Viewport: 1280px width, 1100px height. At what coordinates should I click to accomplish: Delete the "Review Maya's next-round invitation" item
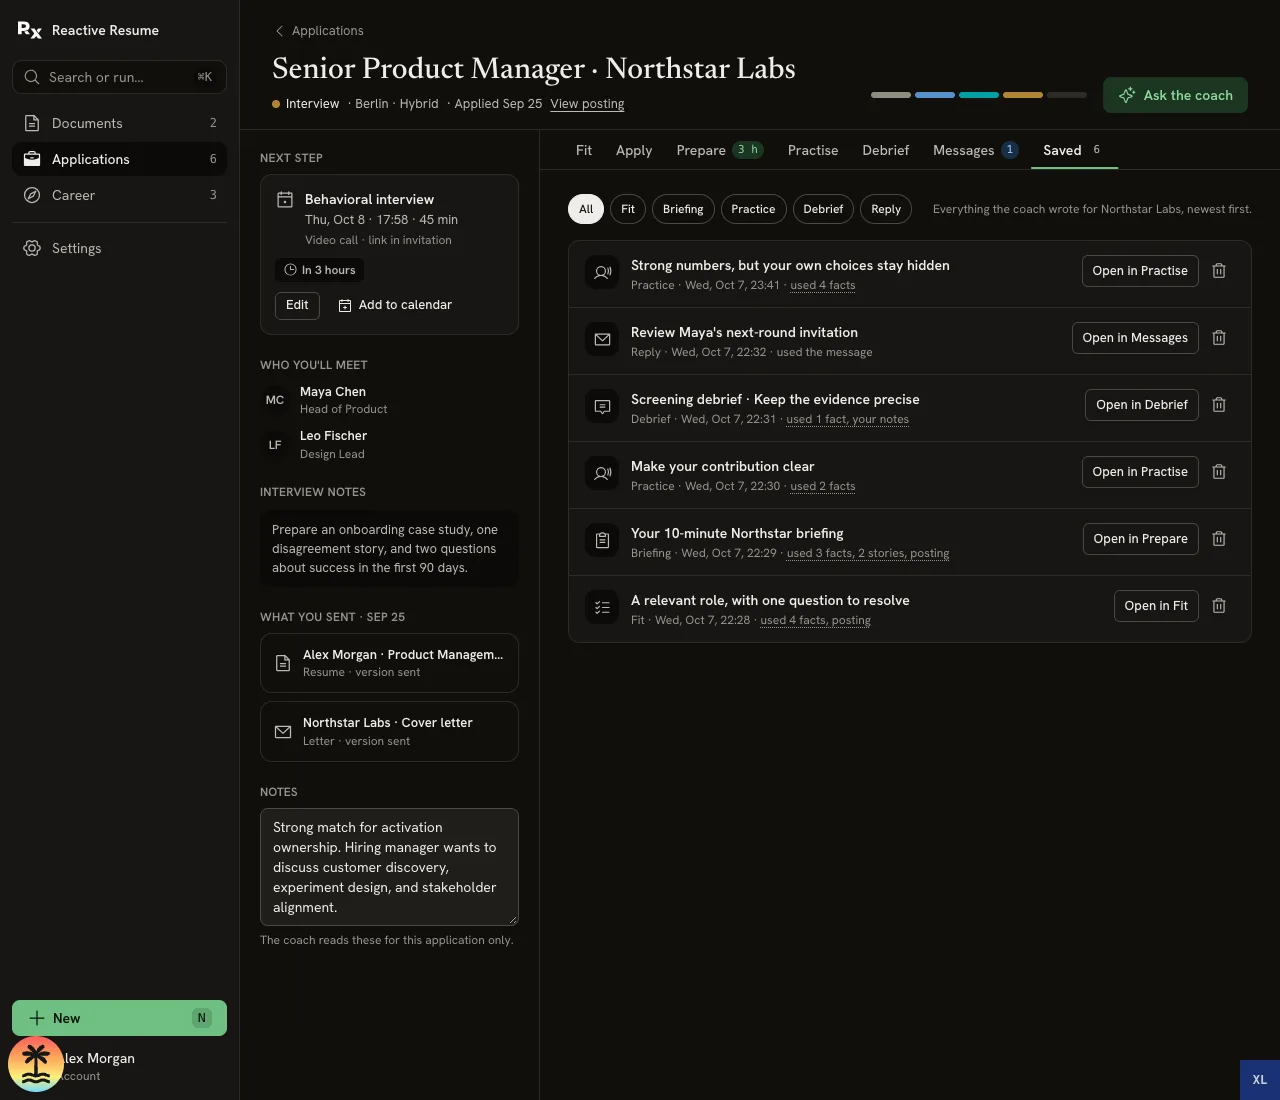pos(1219,338)
